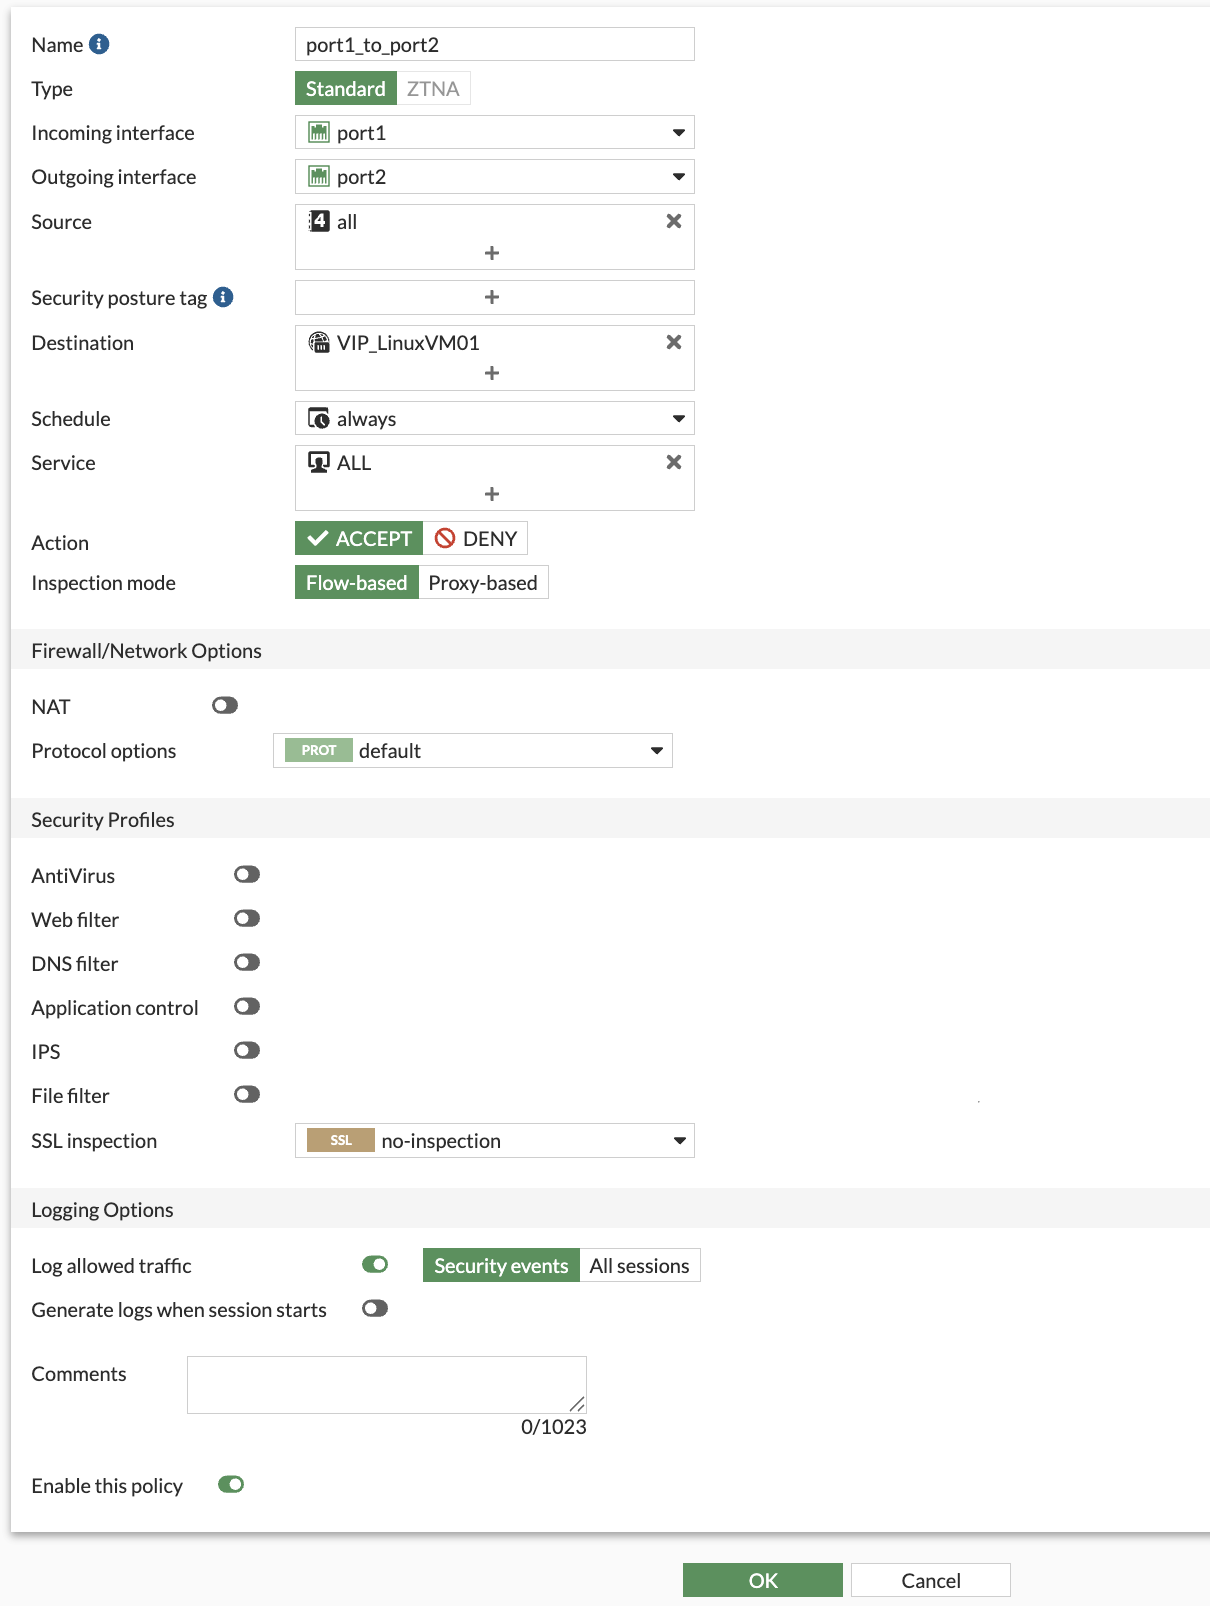The height and width of the screenshot is (1606, 1210).
Task: Remove the 'all' source entry
Action: tap(674, 221)
